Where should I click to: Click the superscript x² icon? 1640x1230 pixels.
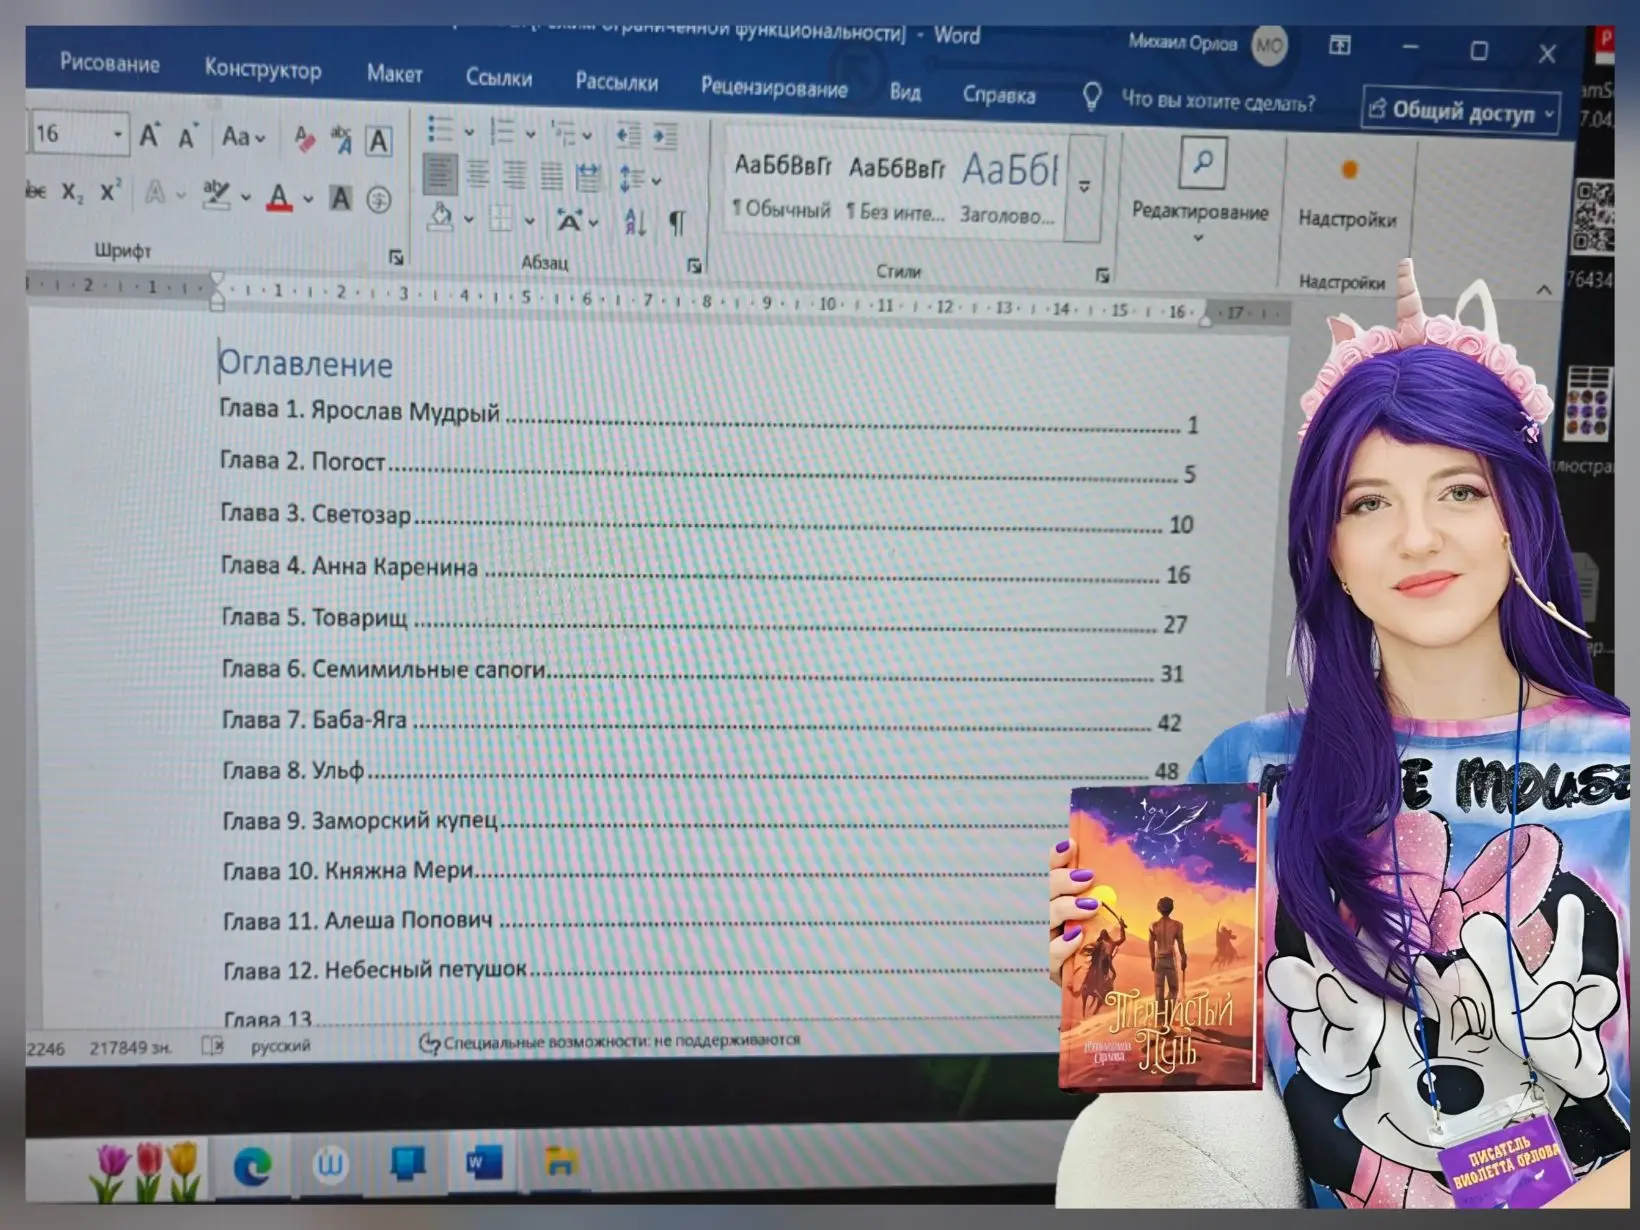tap(110, 191)
